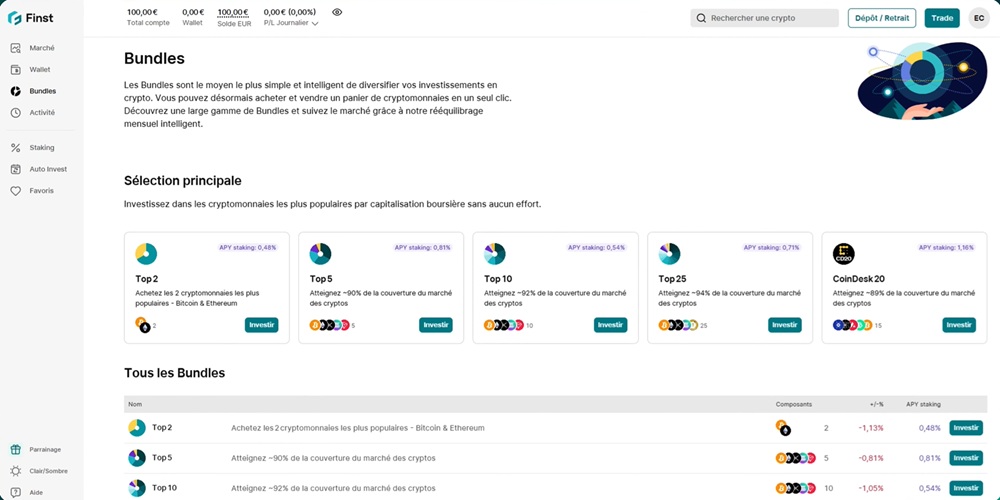Toggle balance visibility eye icon
Viewport: 1000px width, 500px height.
click(x=337, y=12)
